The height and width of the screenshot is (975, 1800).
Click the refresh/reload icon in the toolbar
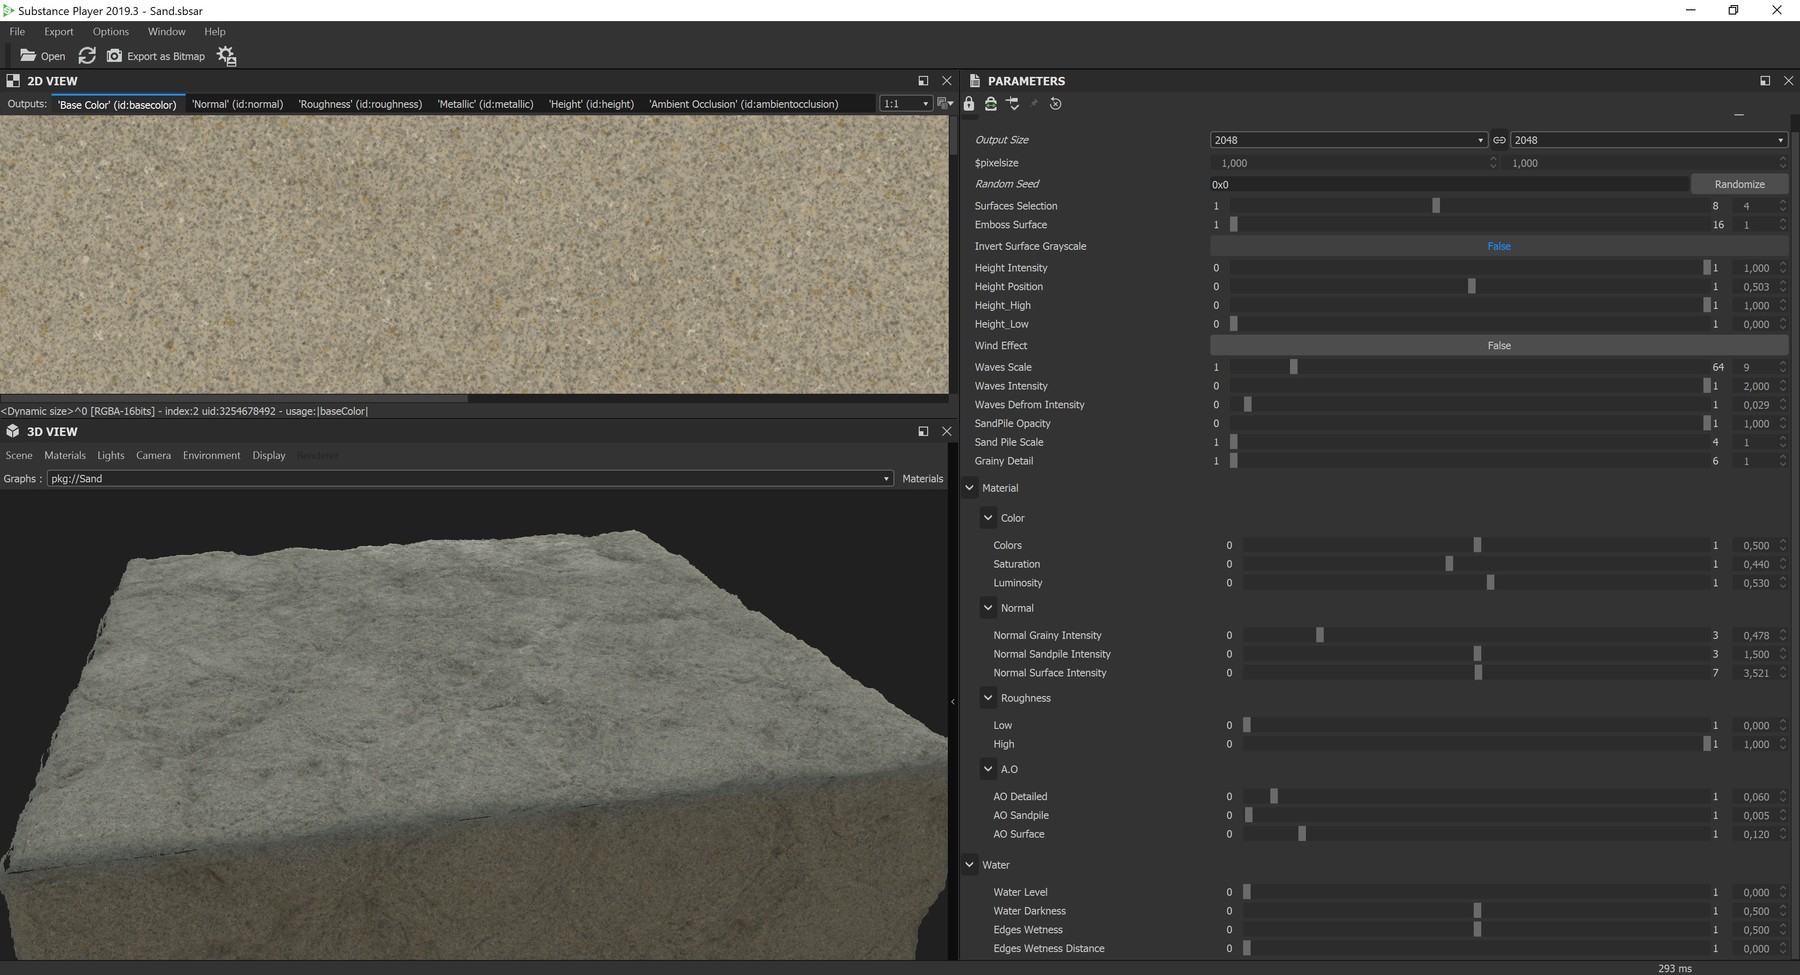point(87,56)
